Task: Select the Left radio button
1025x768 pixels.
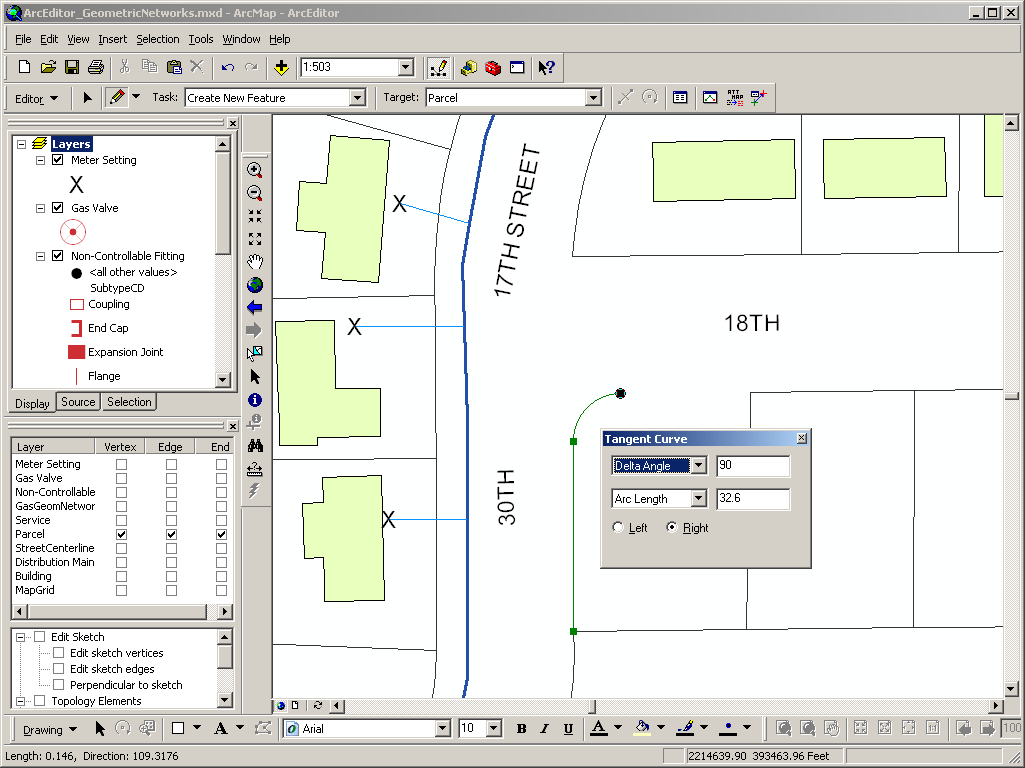Action: click(618, 527)
